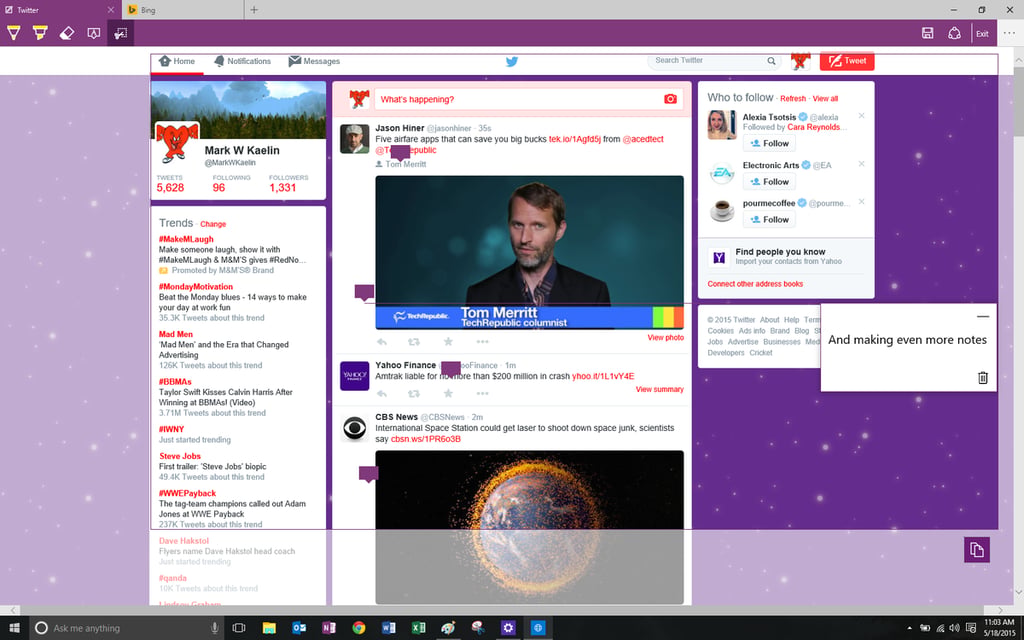Click the Followers count 1,331
The width and height of the screenshot is (1024, 640).
[x=283, y=187]
